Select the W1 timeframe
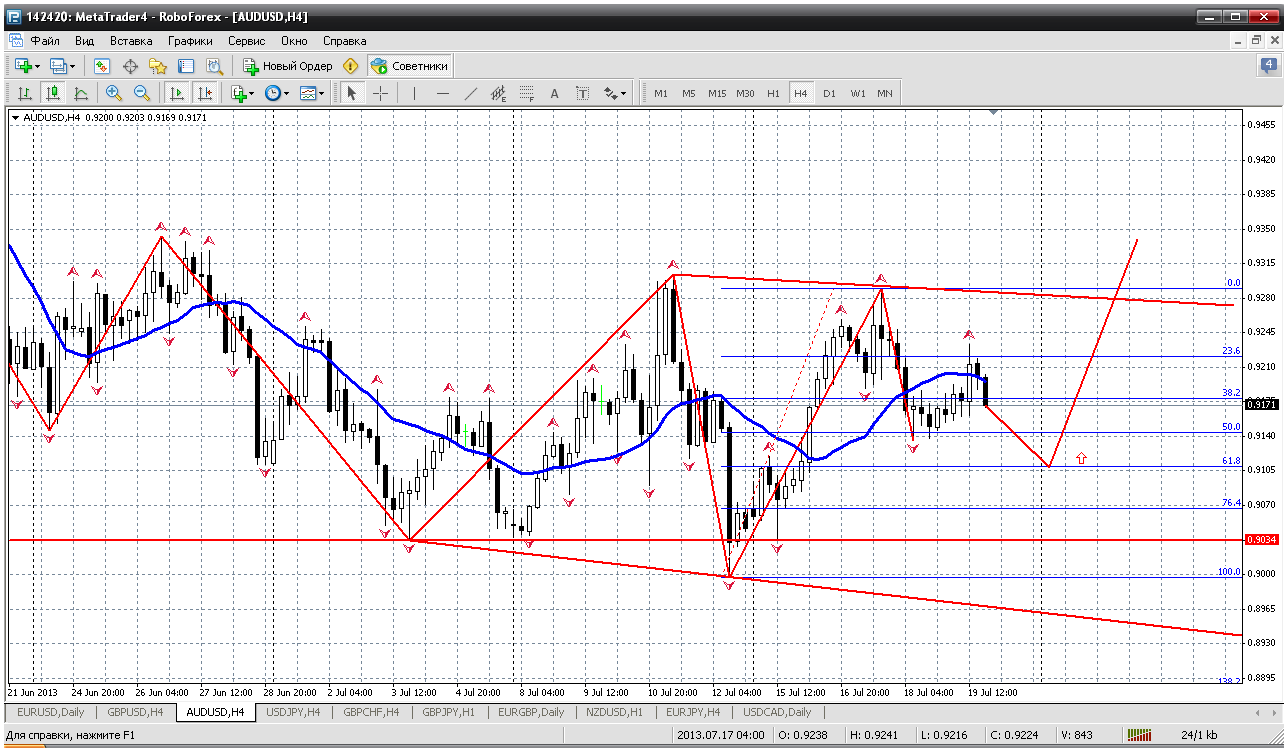This screenshot has width=1288, height=748. pos(858,93)
